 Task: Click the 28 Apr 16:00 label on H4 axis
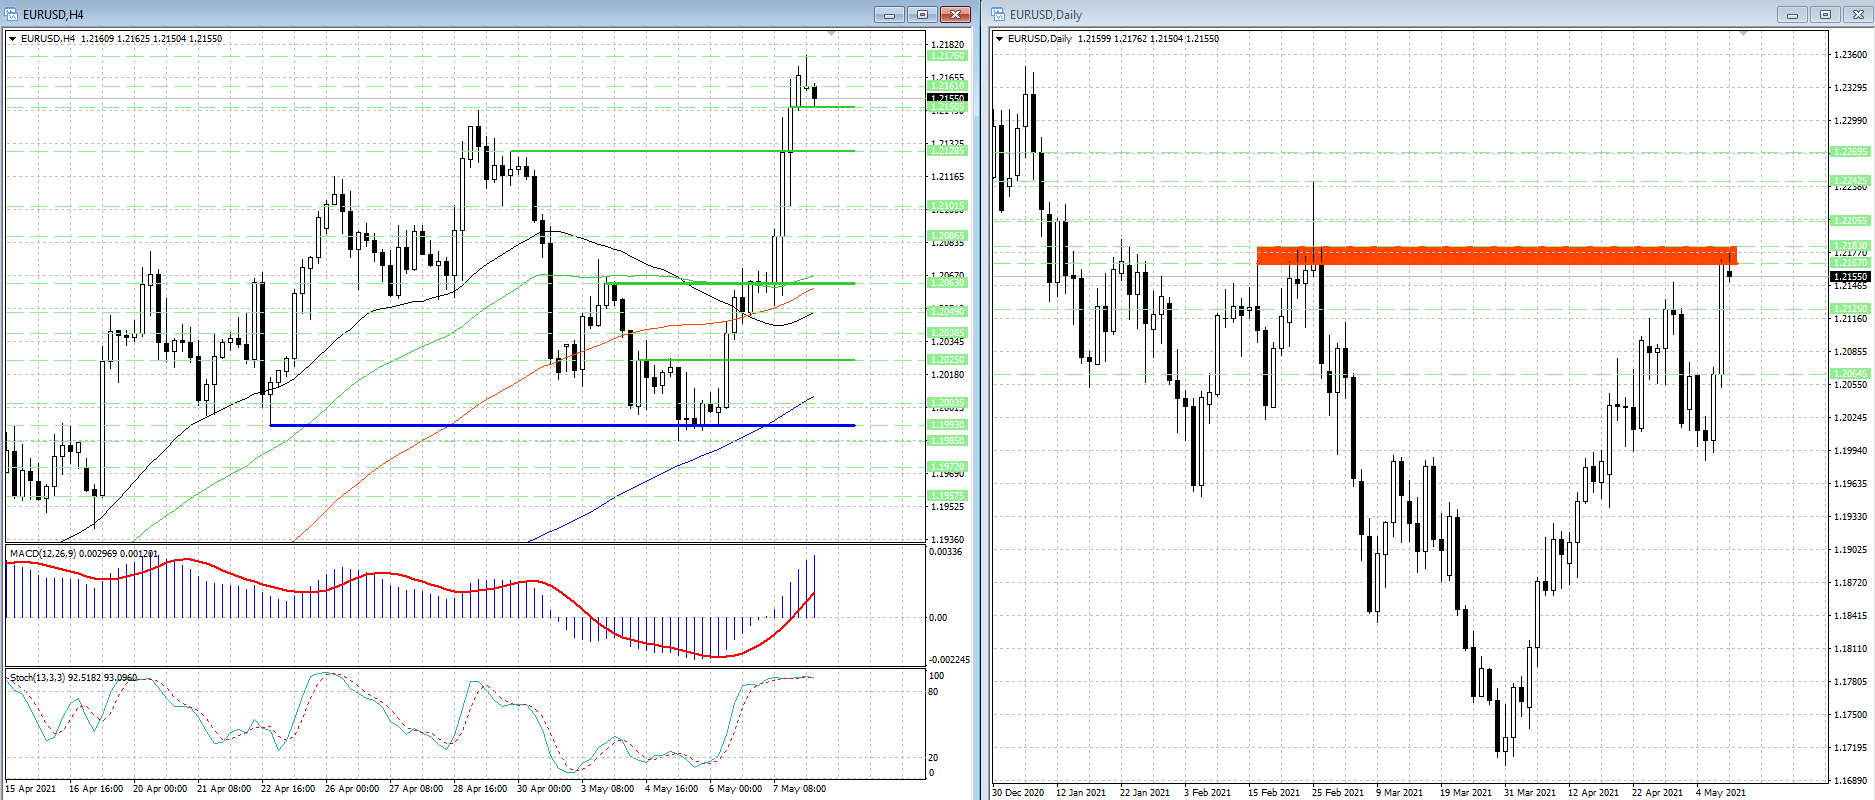[480, 789]
